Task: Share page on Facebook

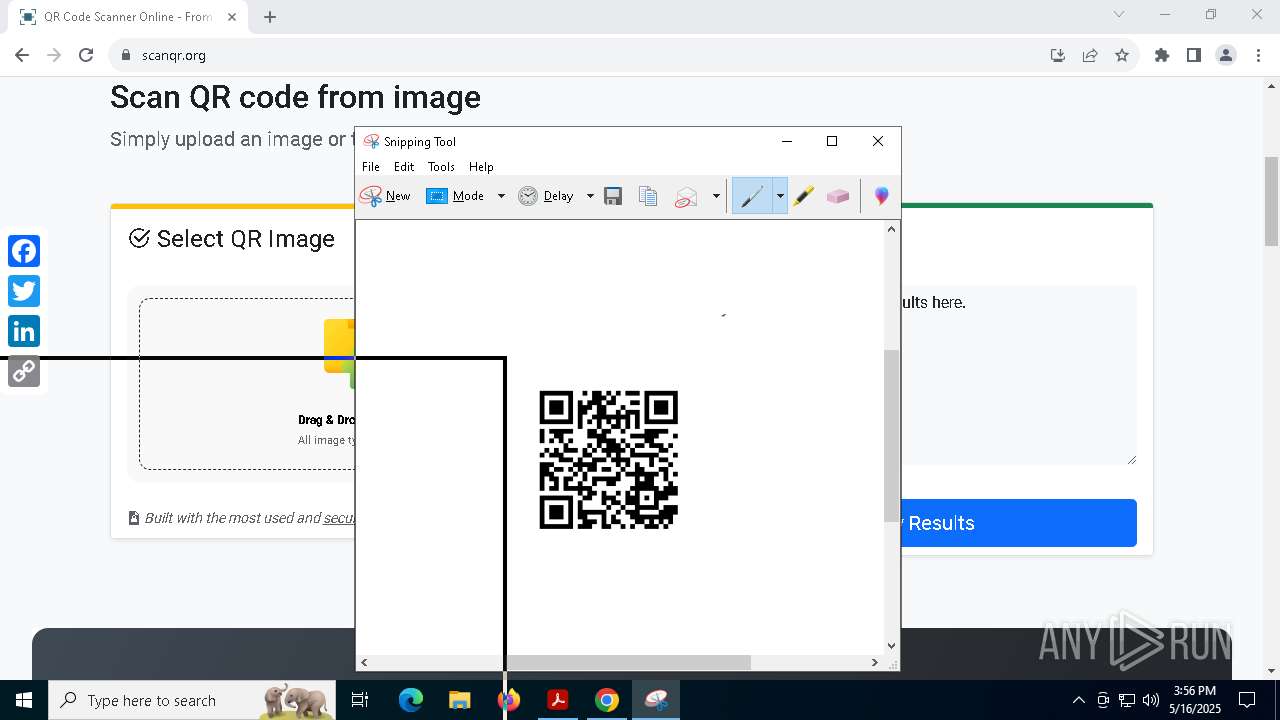Action: (x=24, y=251)
